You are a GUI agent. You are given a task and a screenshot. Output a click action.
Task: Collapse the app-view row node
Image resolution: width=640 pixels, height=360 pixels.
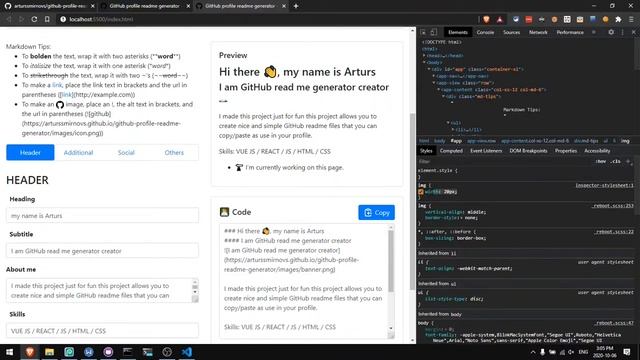pos(434,83)
